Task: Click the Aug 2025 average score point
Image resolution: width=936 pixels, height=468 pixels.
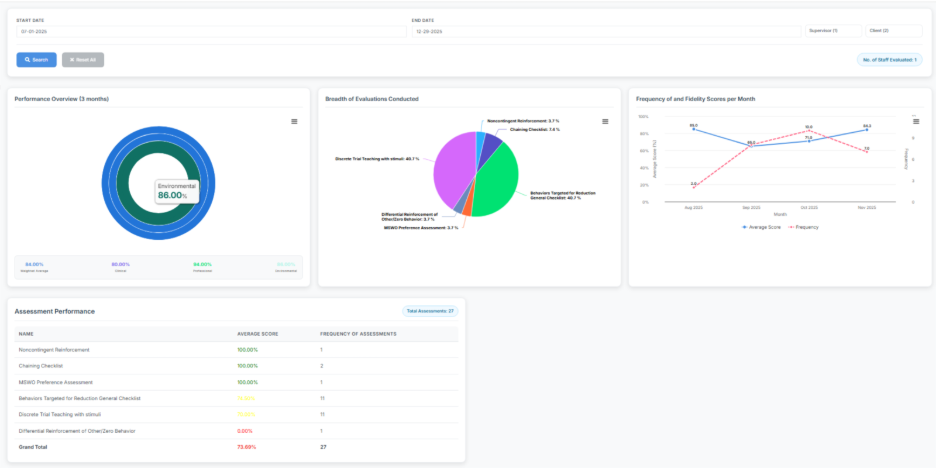Action: click(x=693, y=129)
